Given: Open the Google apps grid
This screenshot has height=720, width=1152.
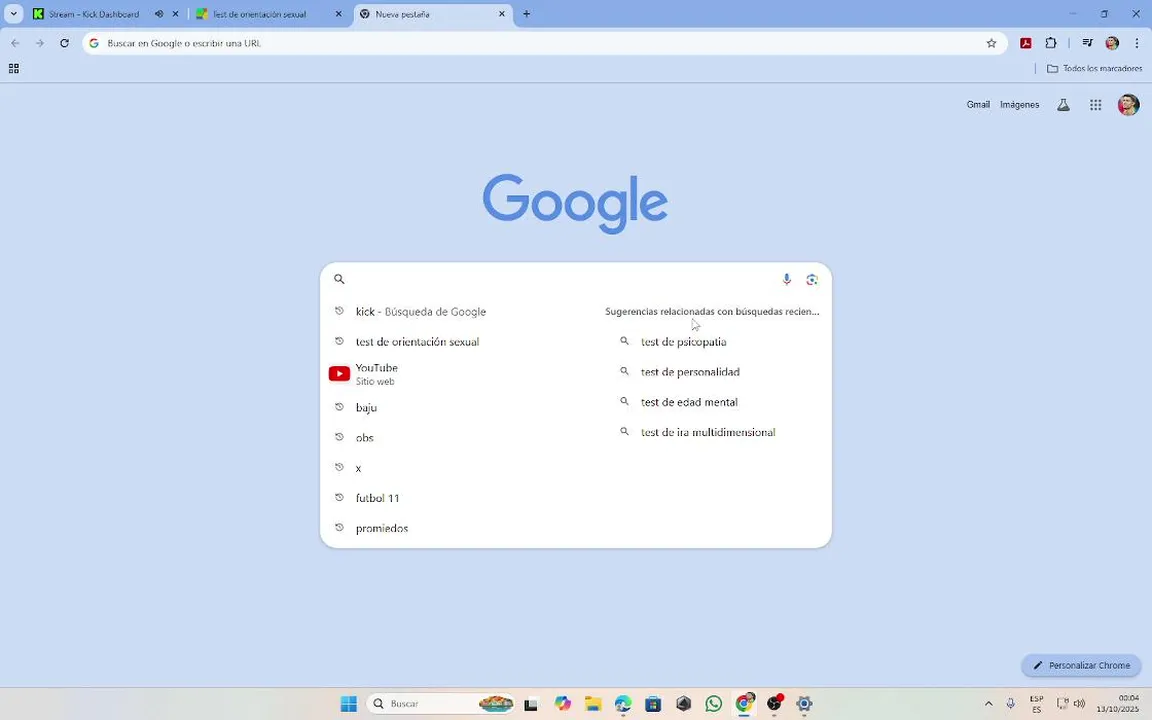Looking at the screenshot, I should tap(1095, 105).
